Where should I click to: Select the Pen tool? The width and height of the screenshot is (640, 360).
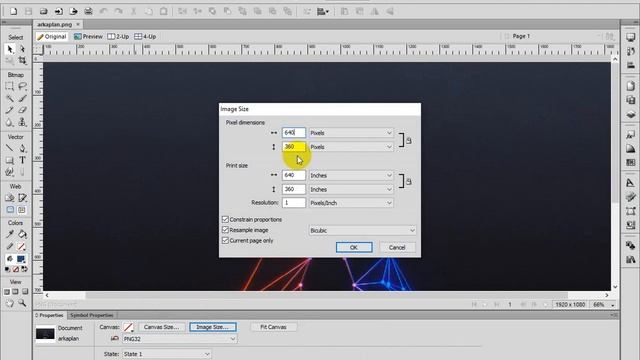pyautogui.click(x=22, y=148)
